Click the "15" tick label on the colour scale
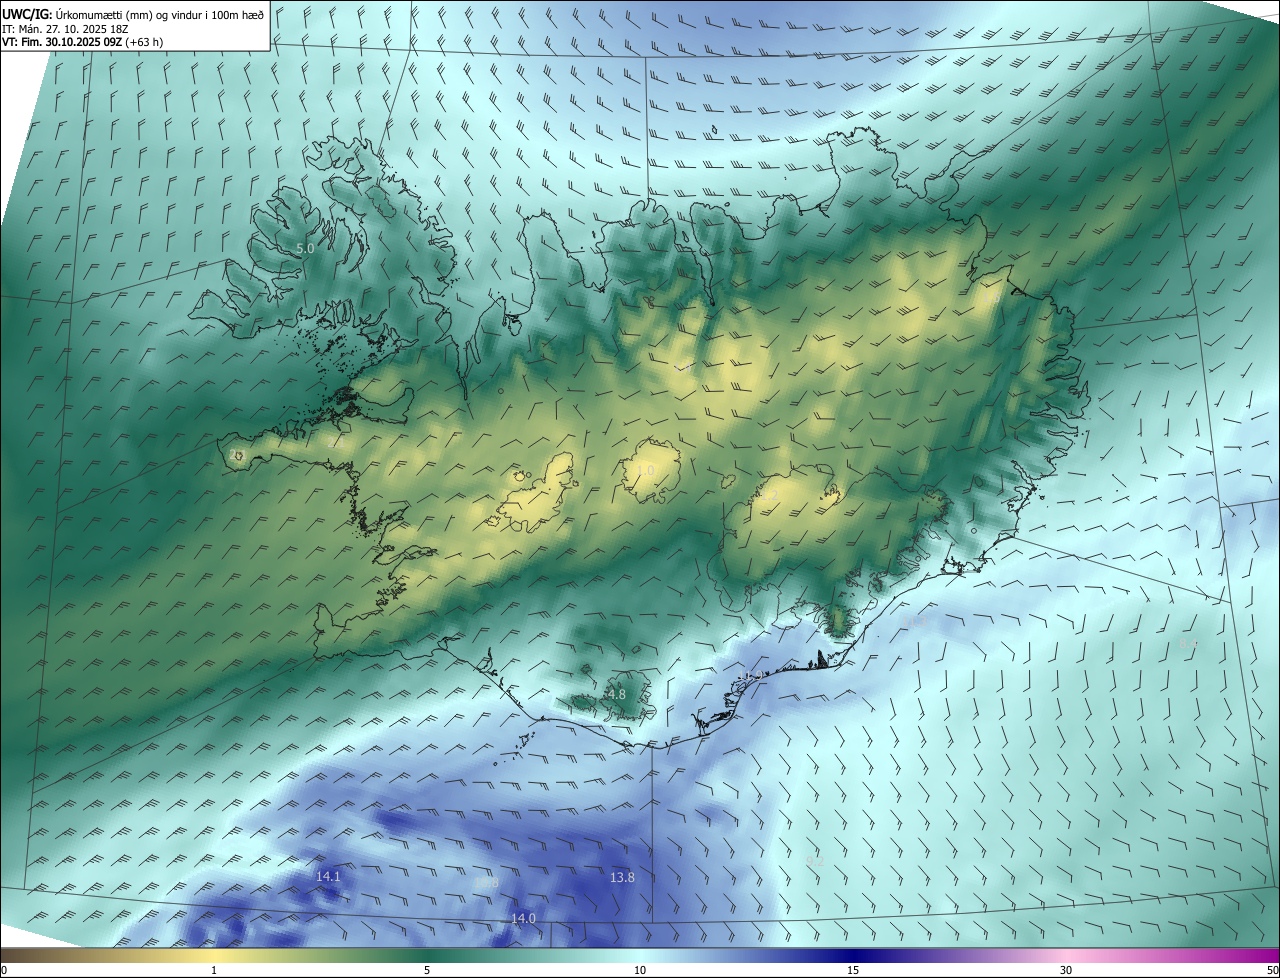Viewport: 1280px width, 978px height. (853, 970)
